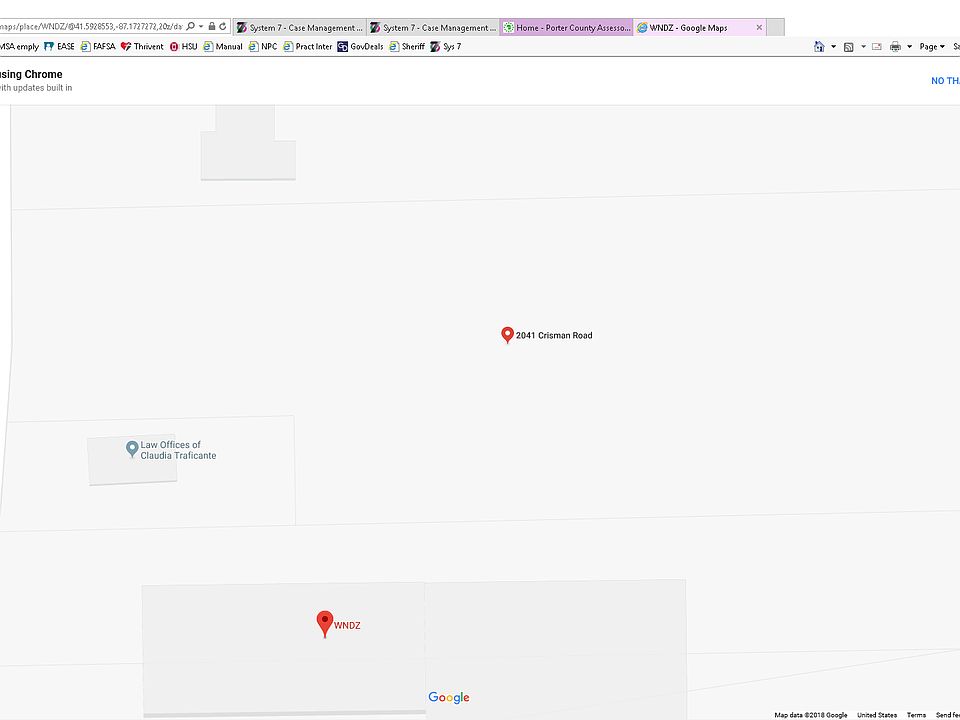Open the Manual favorites bookmark
This screenshot has height=720, width=960.
[223, 47]
